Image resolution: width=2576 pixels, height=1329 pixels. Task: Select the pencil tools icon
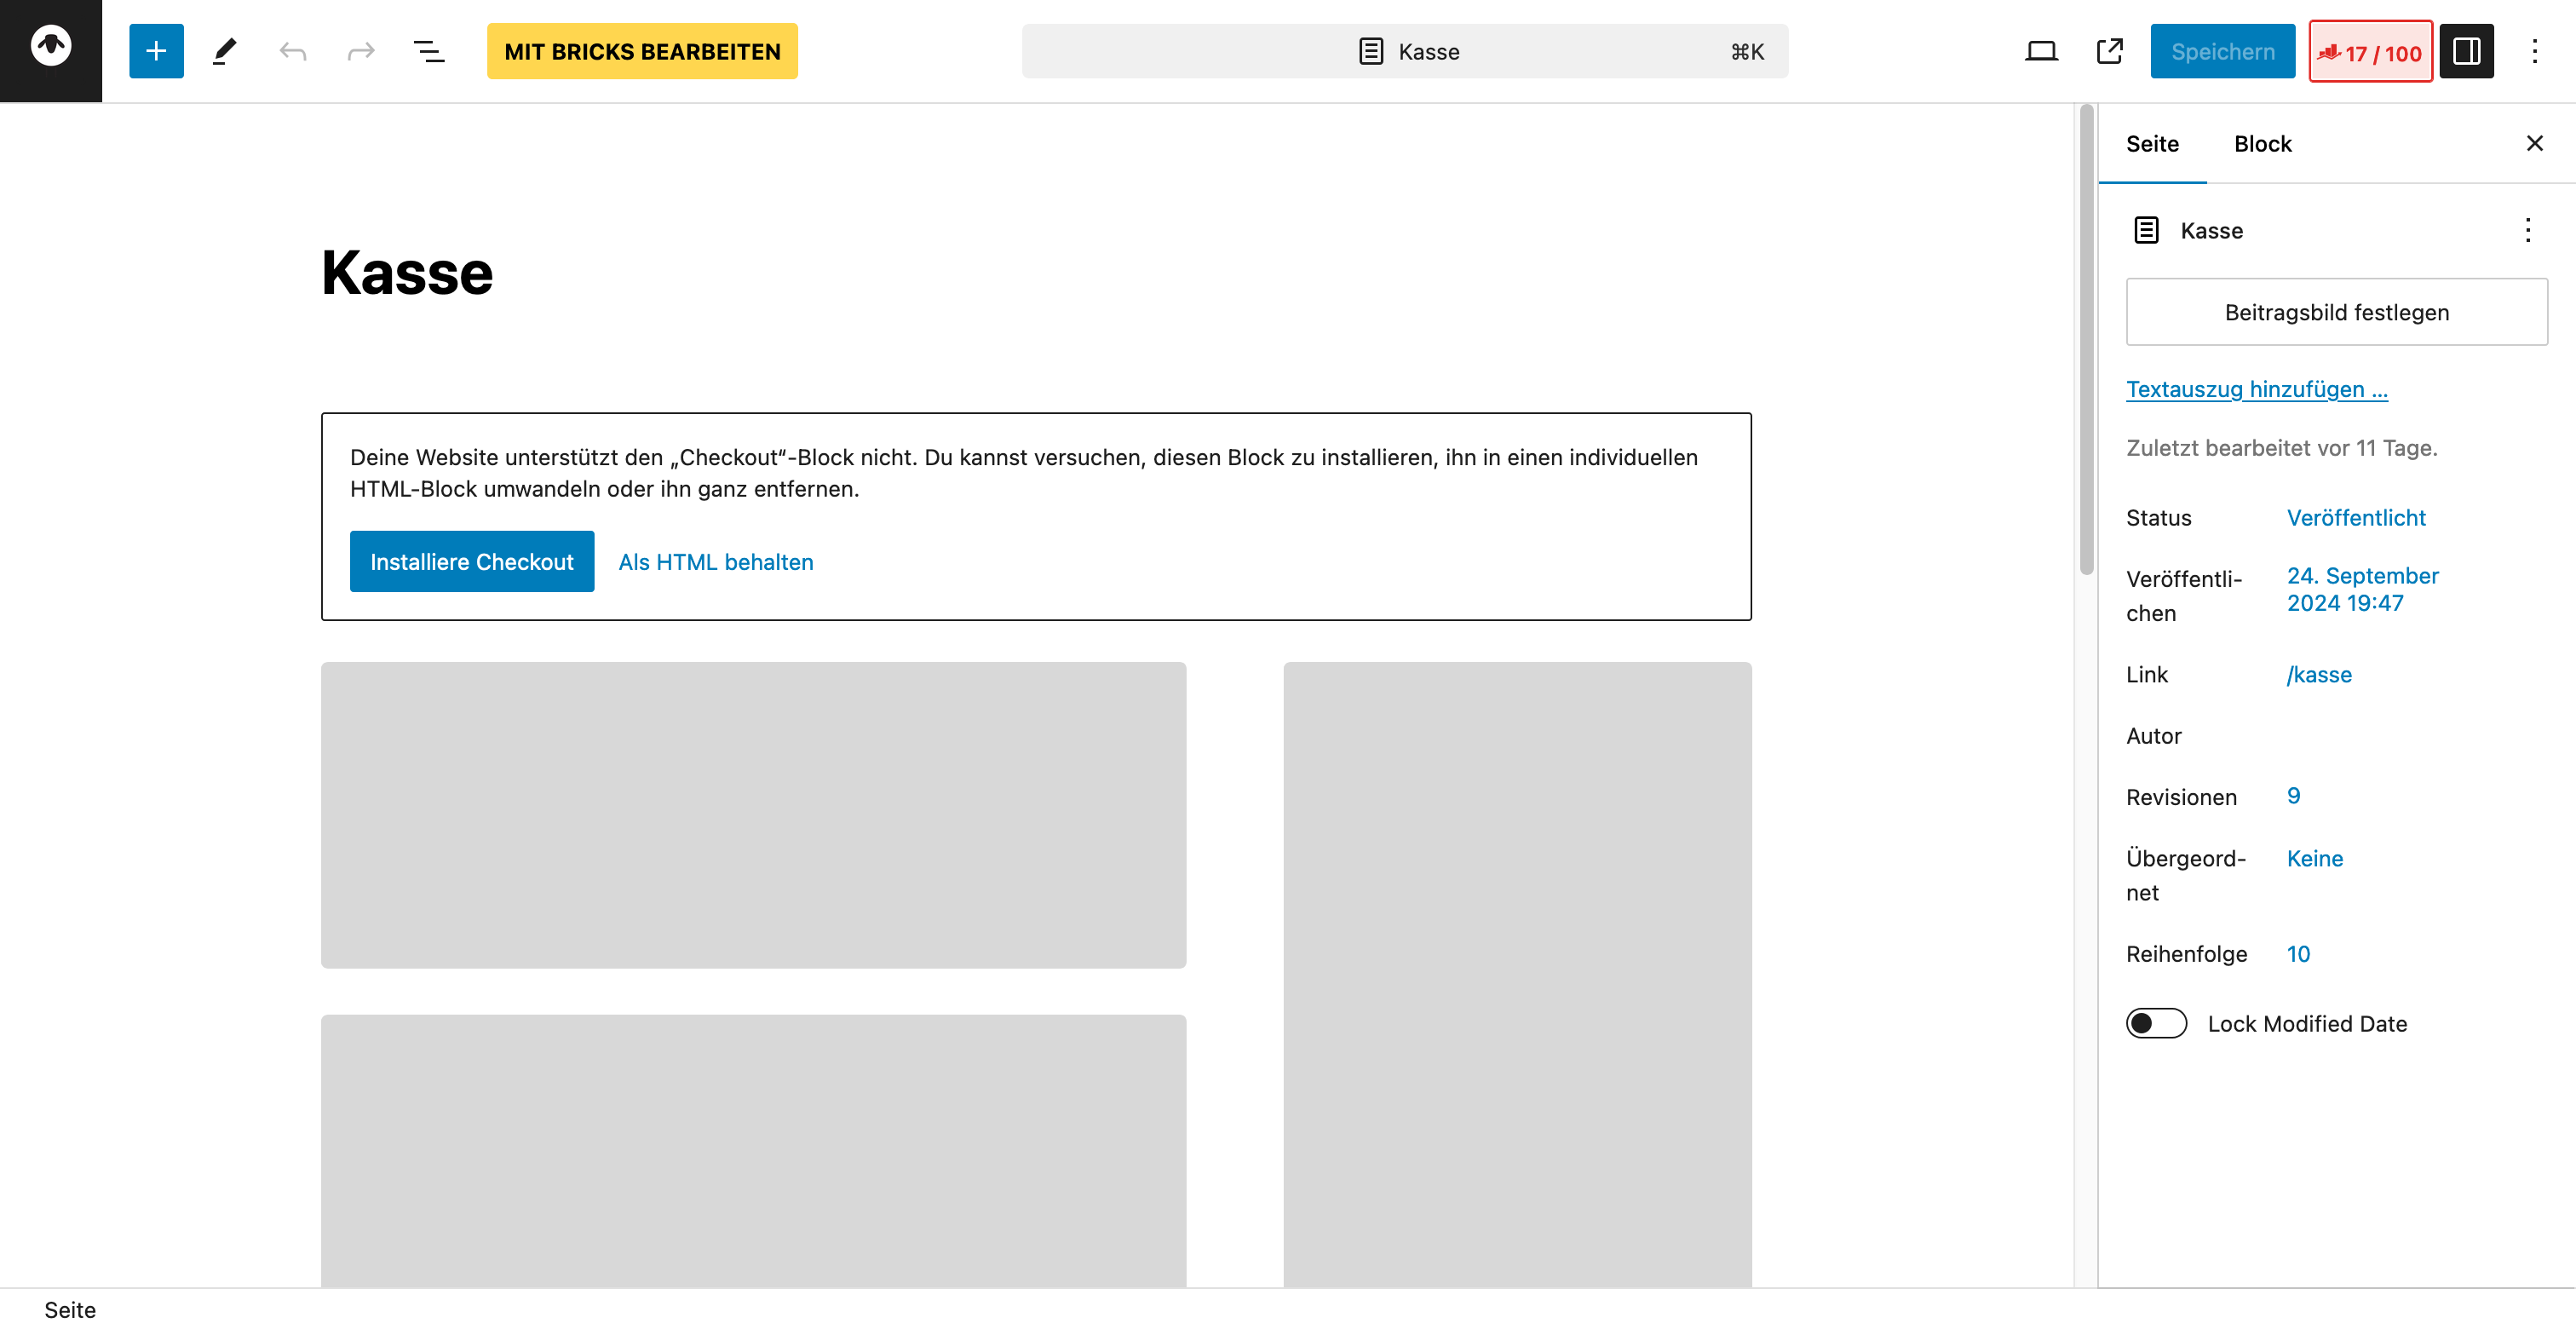click(224, 51)
